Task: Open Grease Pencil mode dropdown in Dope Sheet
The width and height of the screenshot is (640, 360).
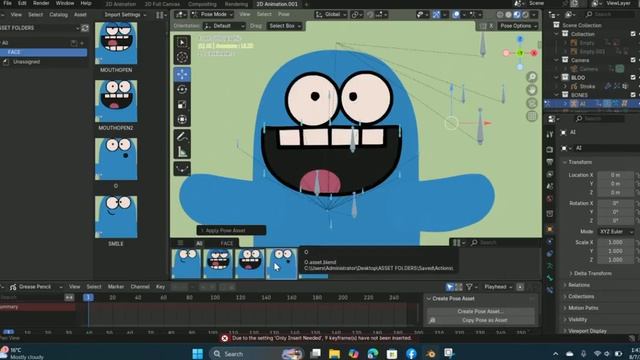Action: pos(37,287)
